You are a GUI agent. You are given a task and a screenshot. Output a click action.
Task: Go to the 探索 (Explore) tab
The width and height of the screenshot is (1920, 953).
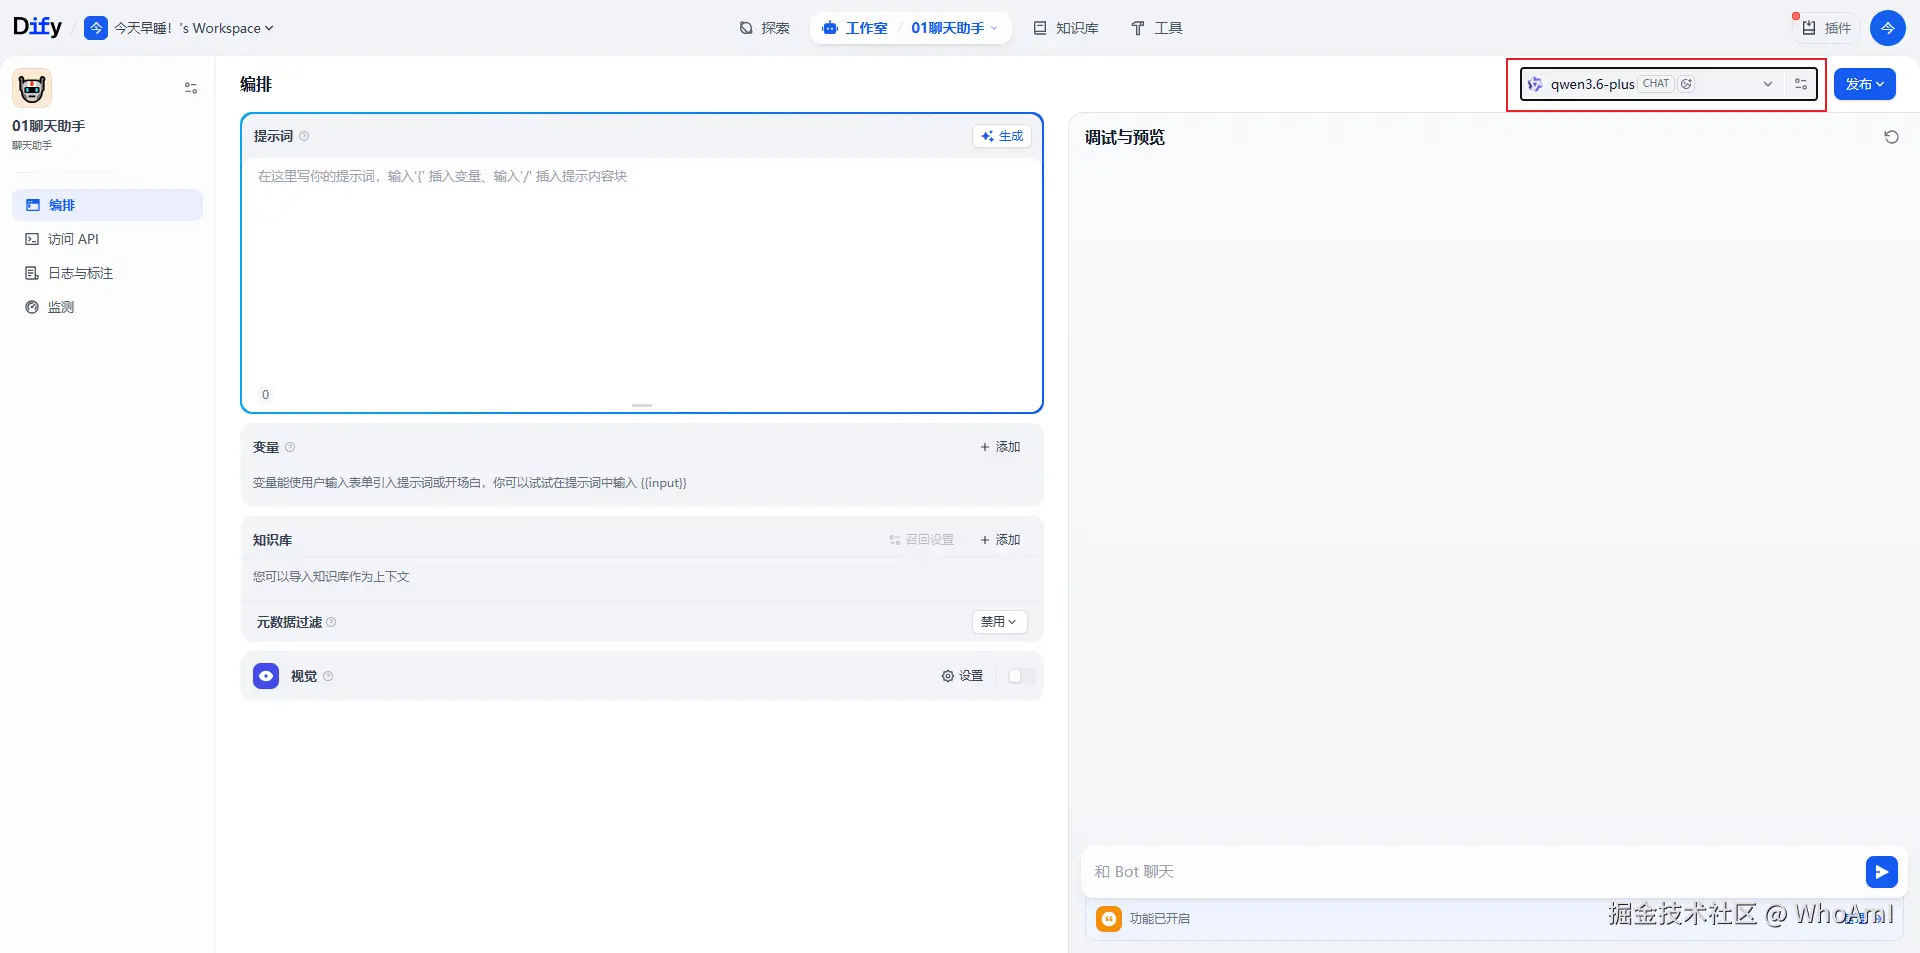coord(765,28)
